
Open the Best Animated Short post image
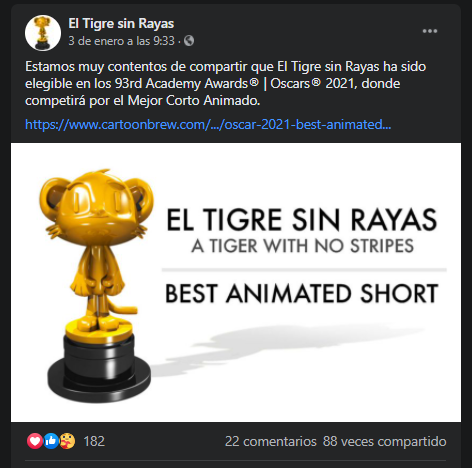(x=236, y=282)
